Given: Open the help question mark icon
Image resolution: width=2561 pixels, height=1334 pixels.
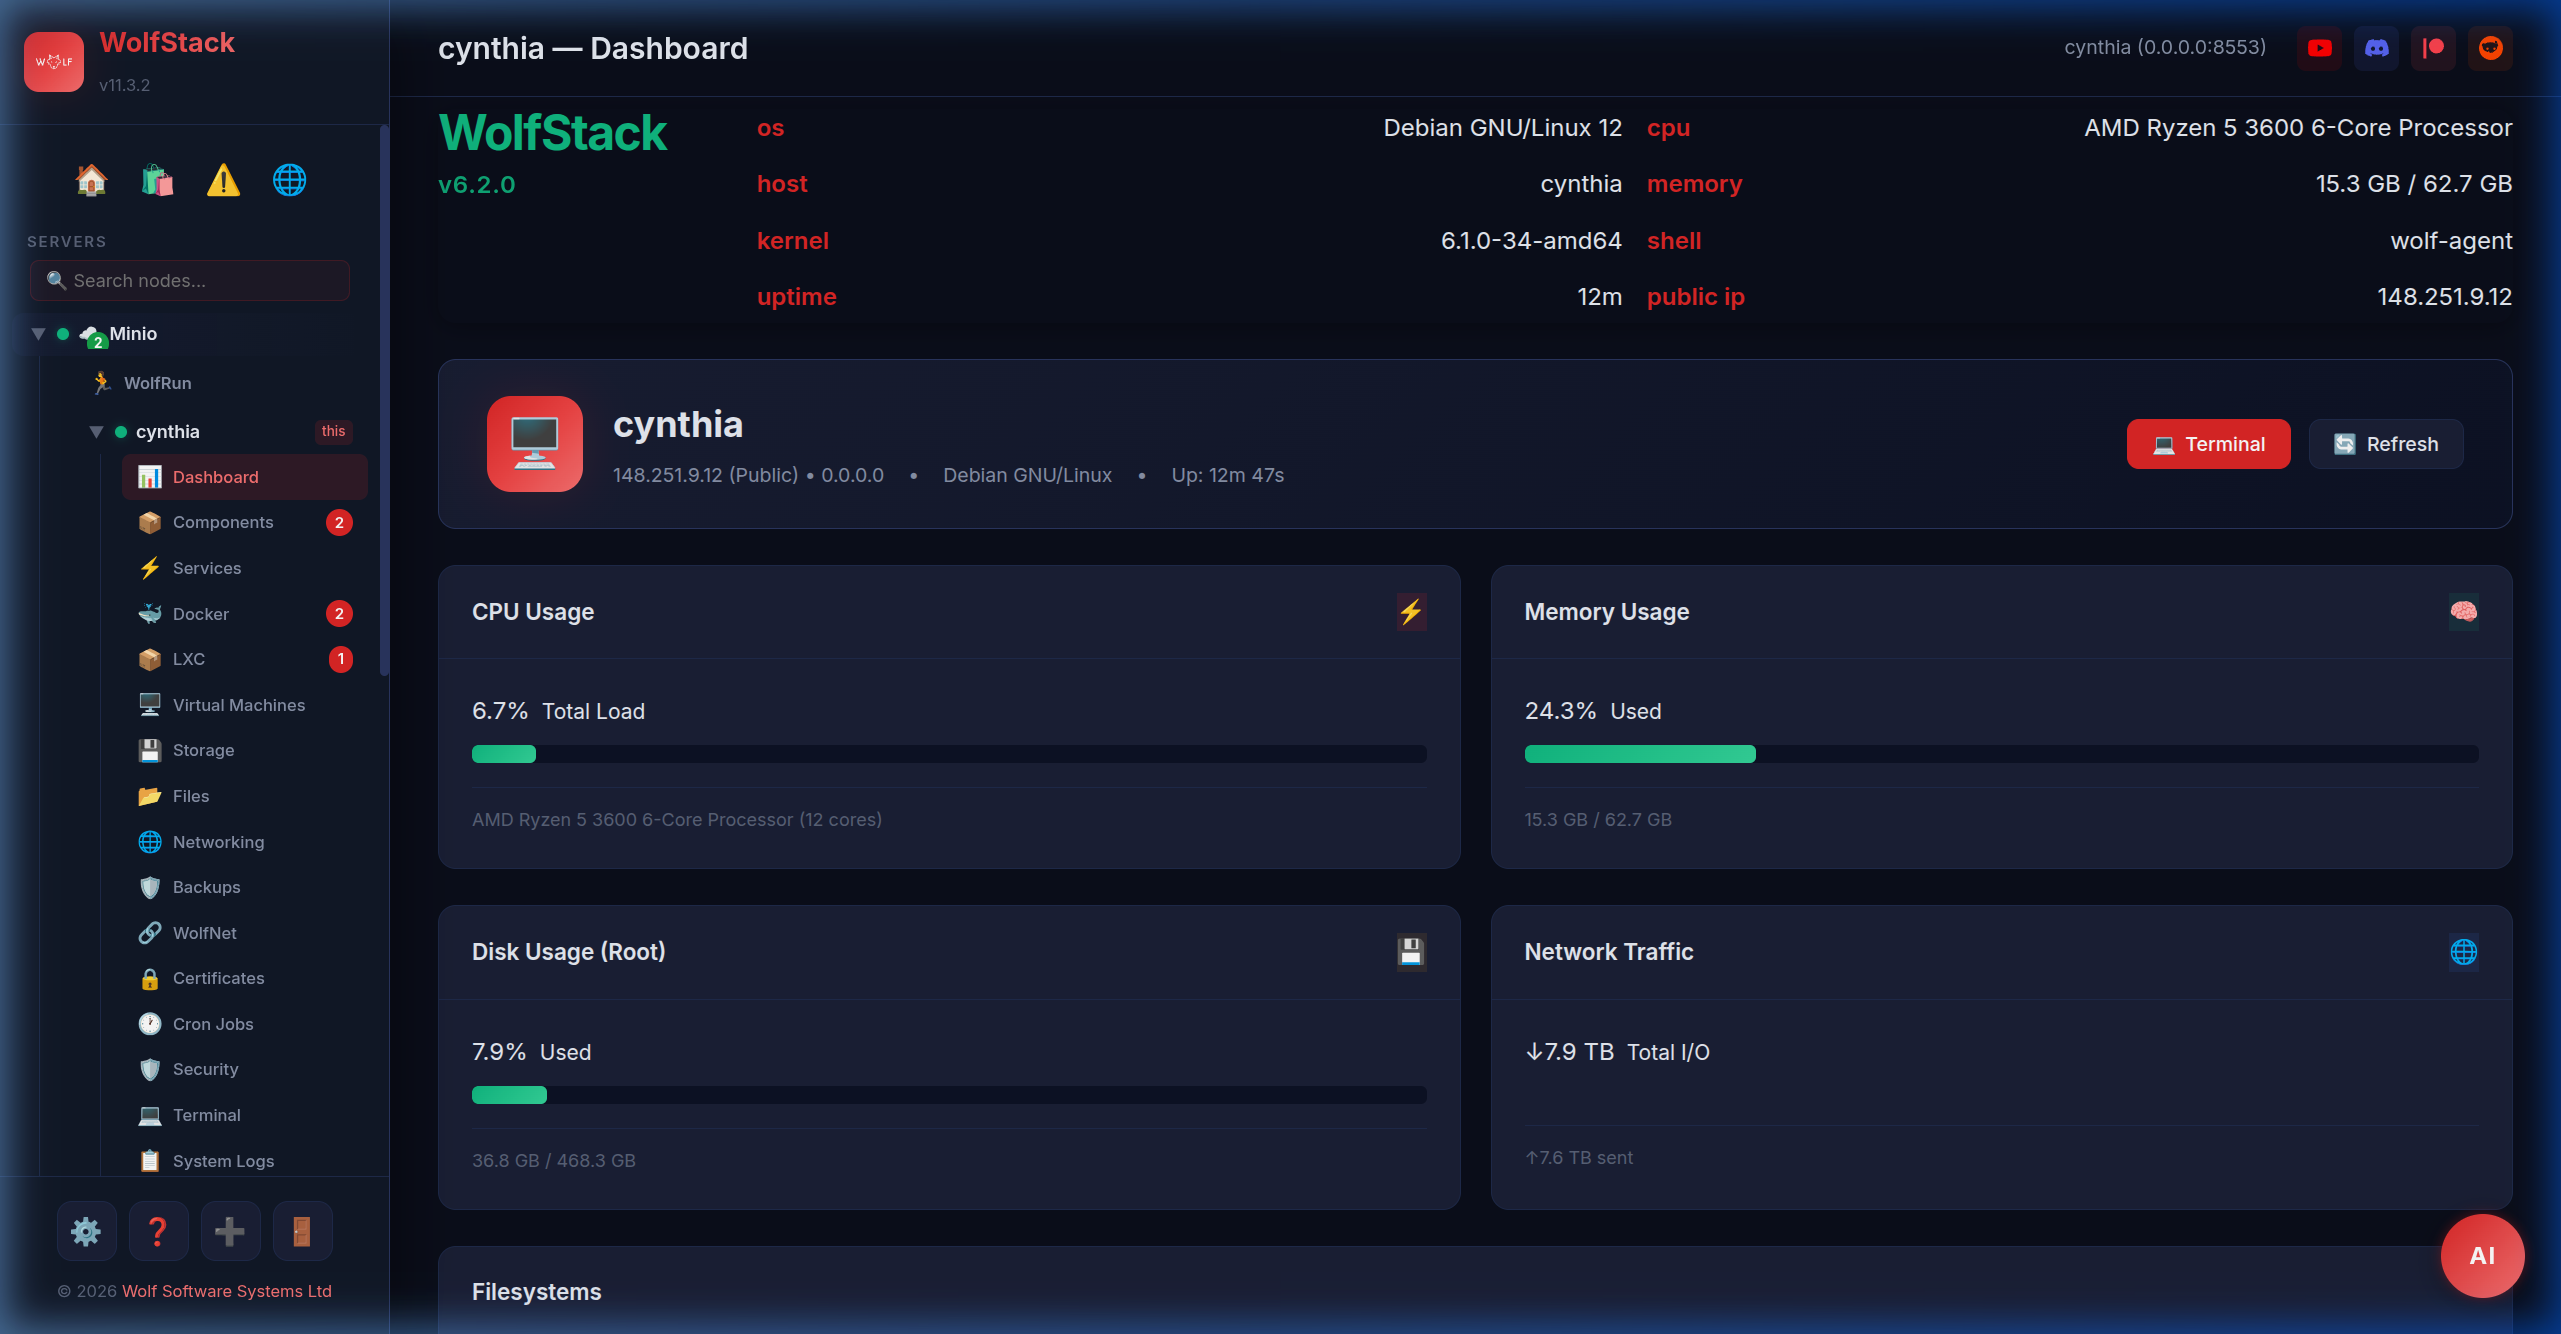Looking at the screenshot, I should click(x=158, y=1231).
